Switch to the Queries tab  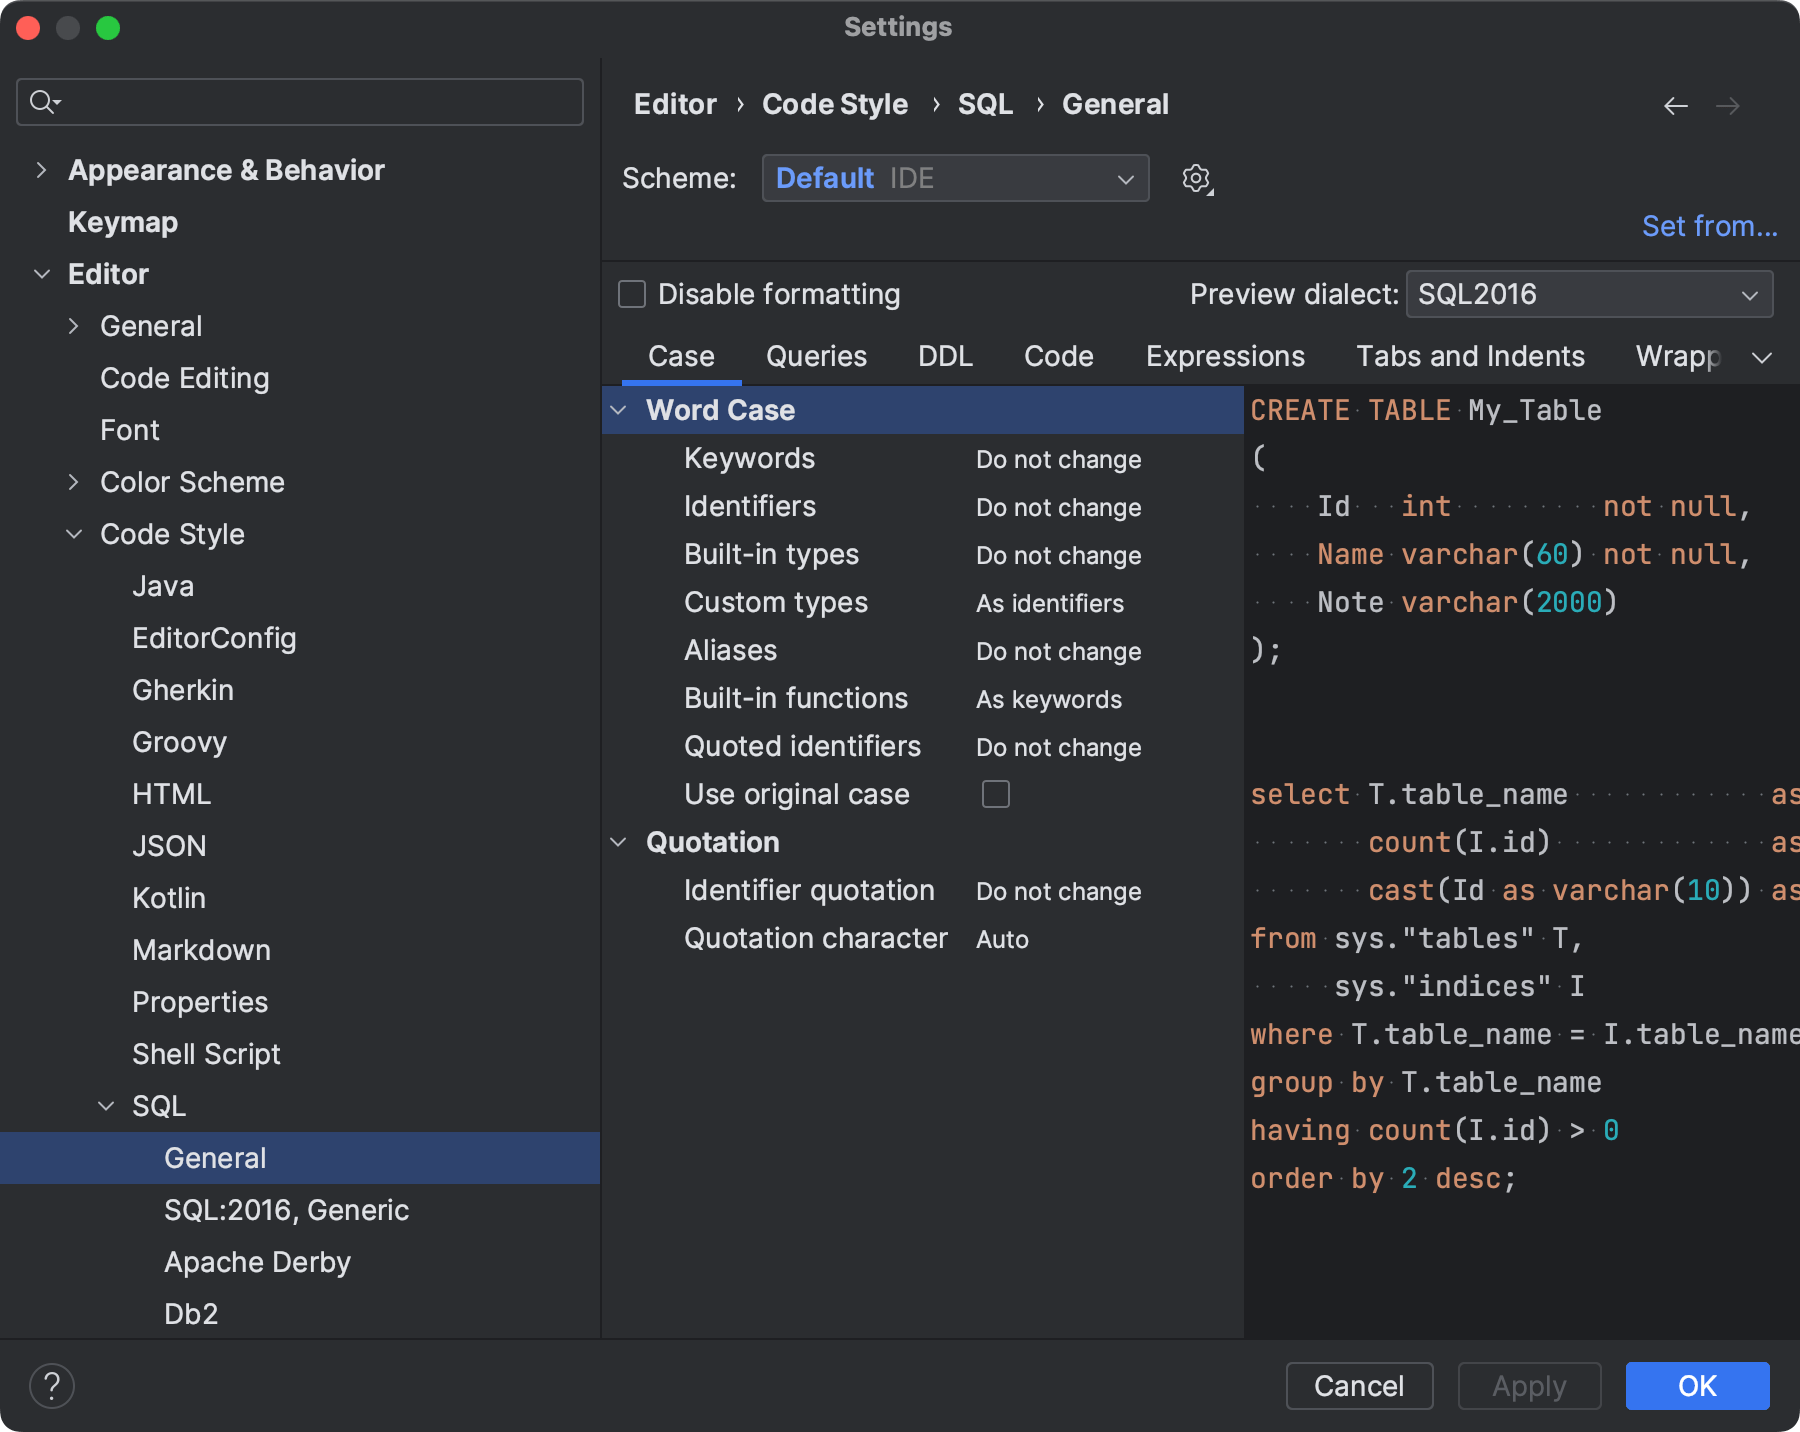[816, 356]
